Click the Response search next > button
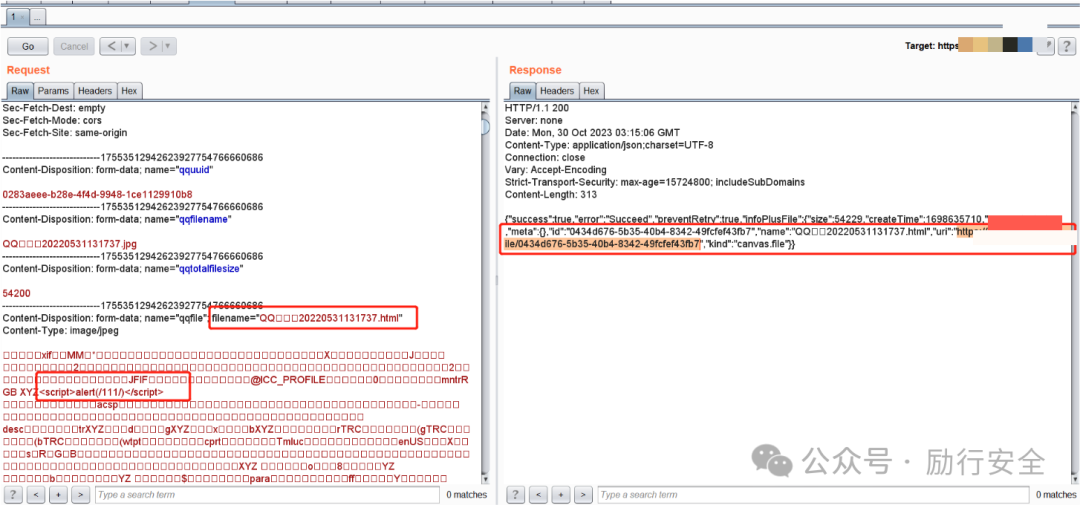This screenshot has width=1080, height=505. pyautogui.click(x=584, y=495)
